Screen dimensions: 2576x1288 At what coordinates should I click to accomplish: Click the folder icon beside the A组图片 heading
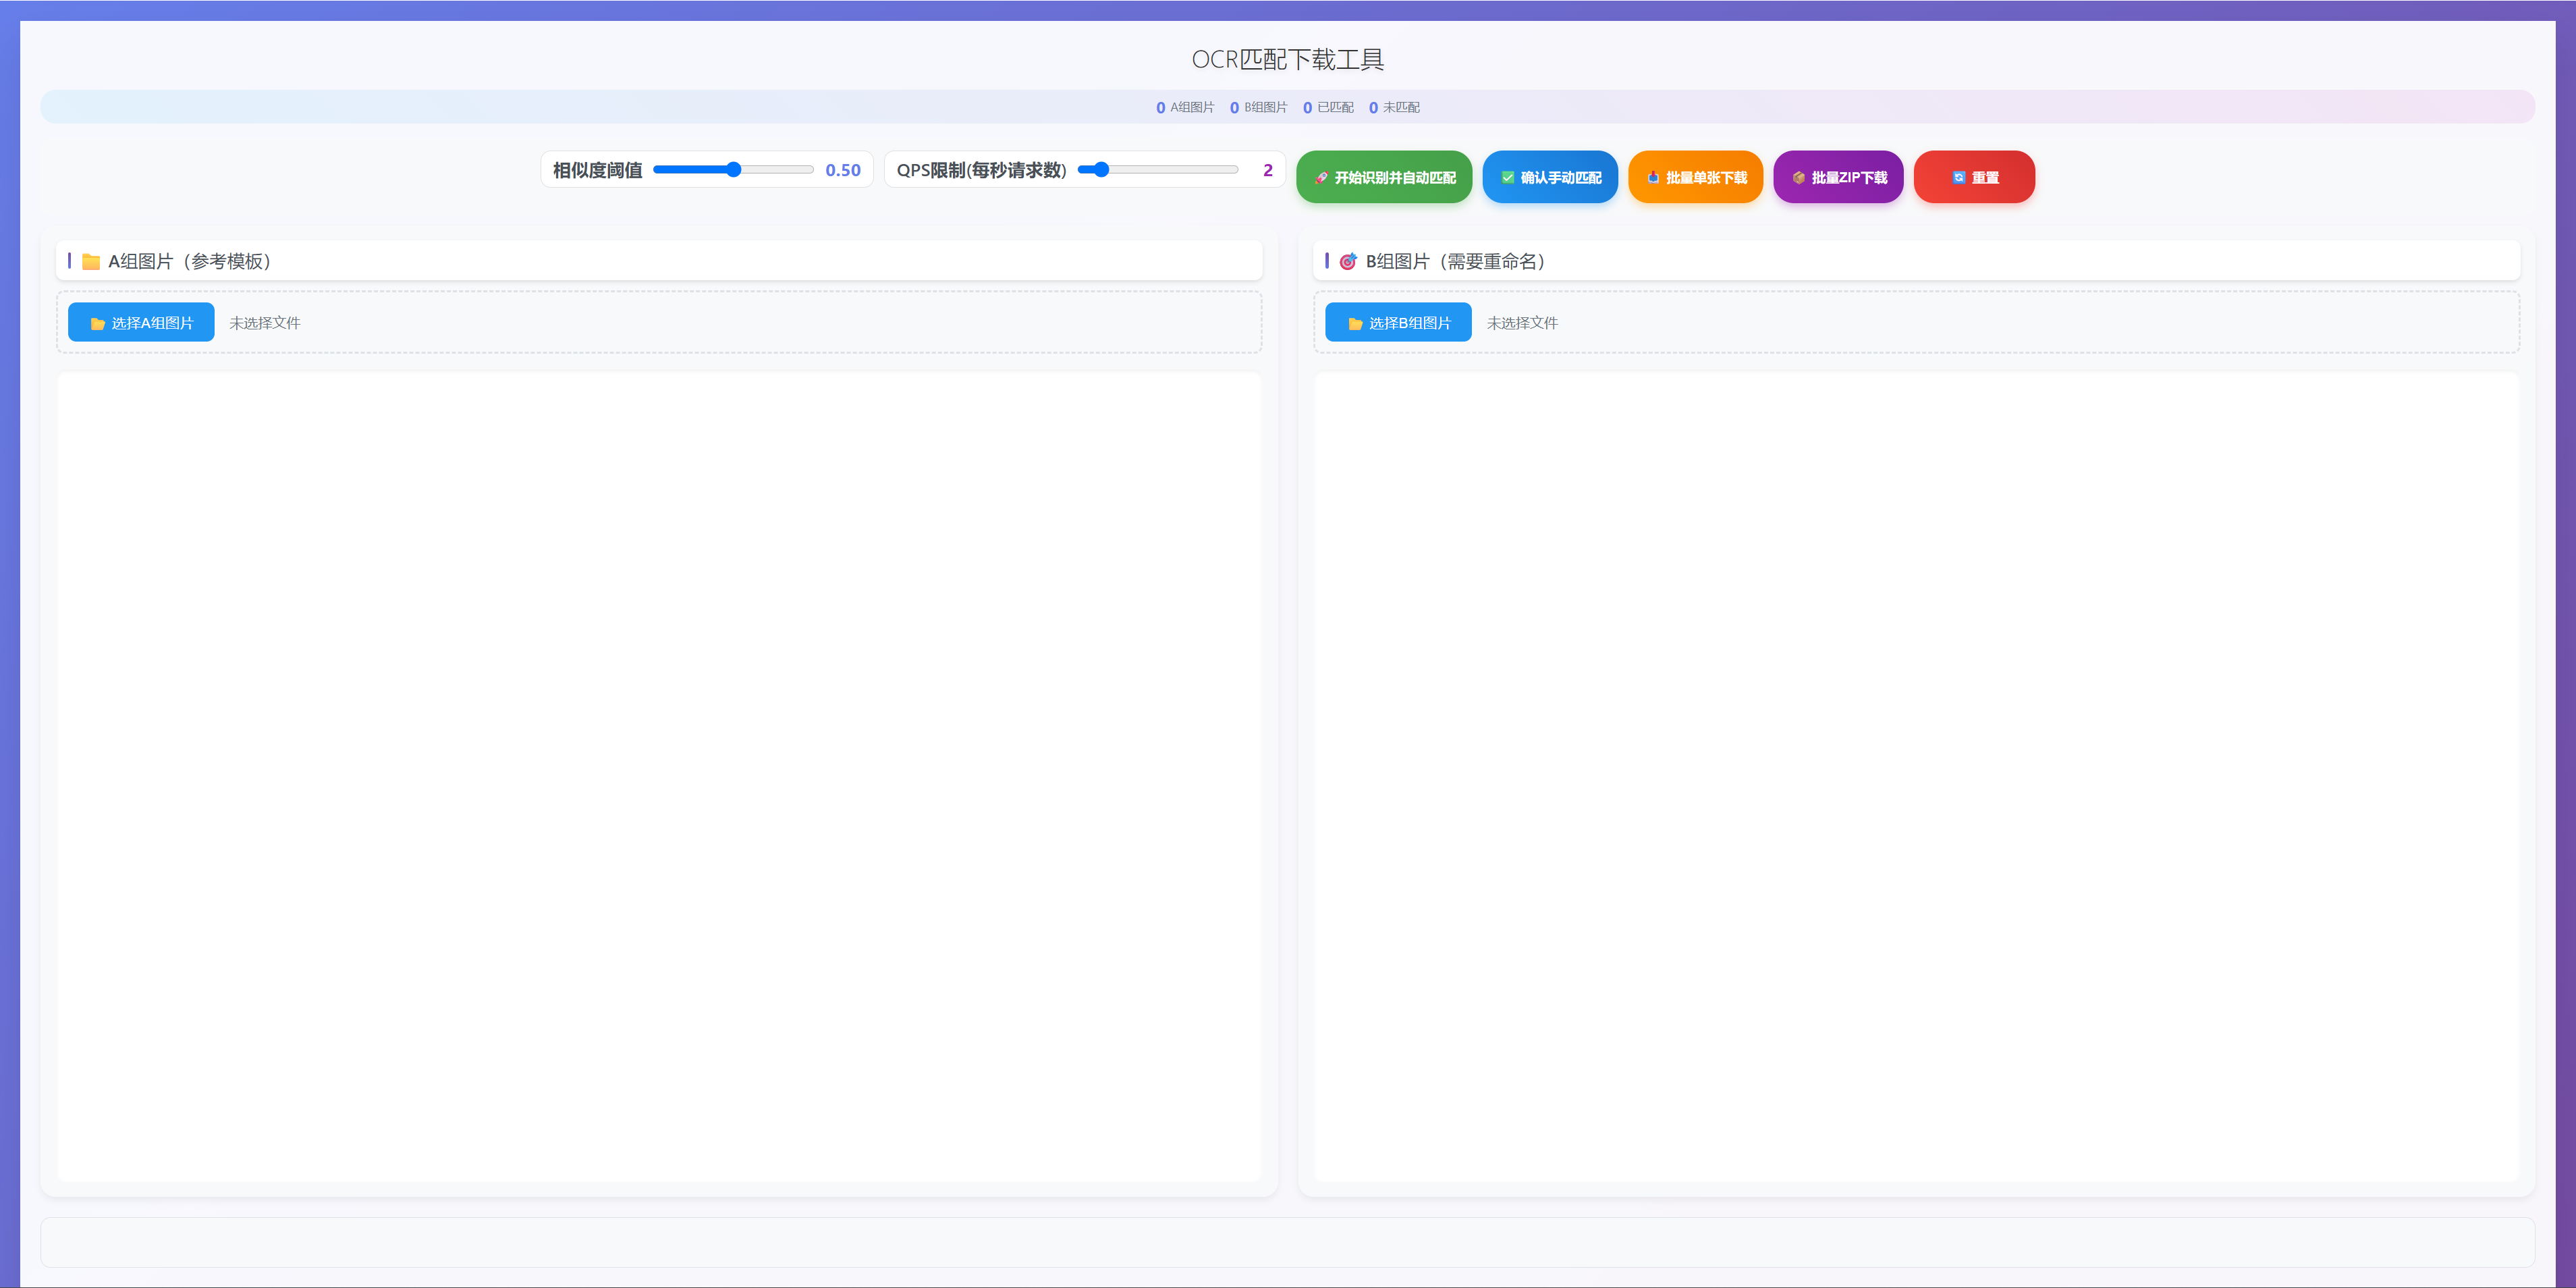(x=91, y=262)
